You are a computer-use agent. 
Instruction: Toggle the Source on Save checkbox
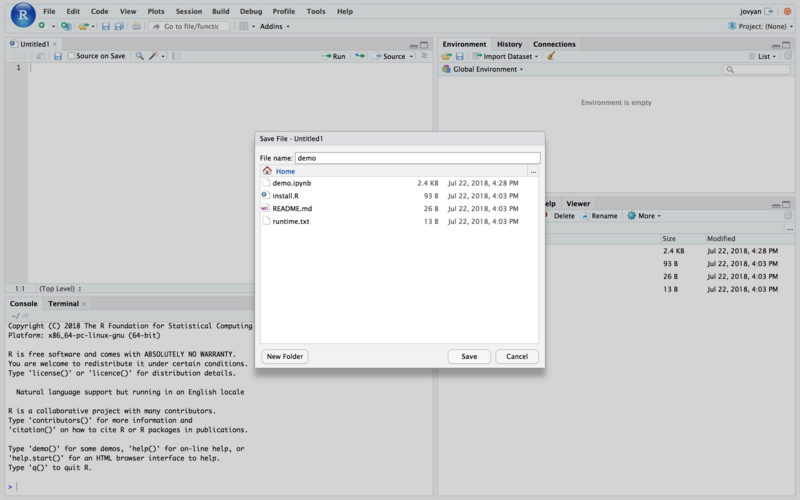point(71,56)
